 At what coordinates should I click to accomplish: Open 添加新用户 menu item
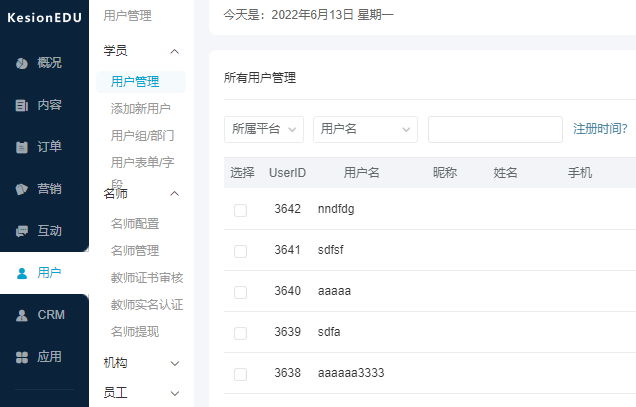click(140, 109)
